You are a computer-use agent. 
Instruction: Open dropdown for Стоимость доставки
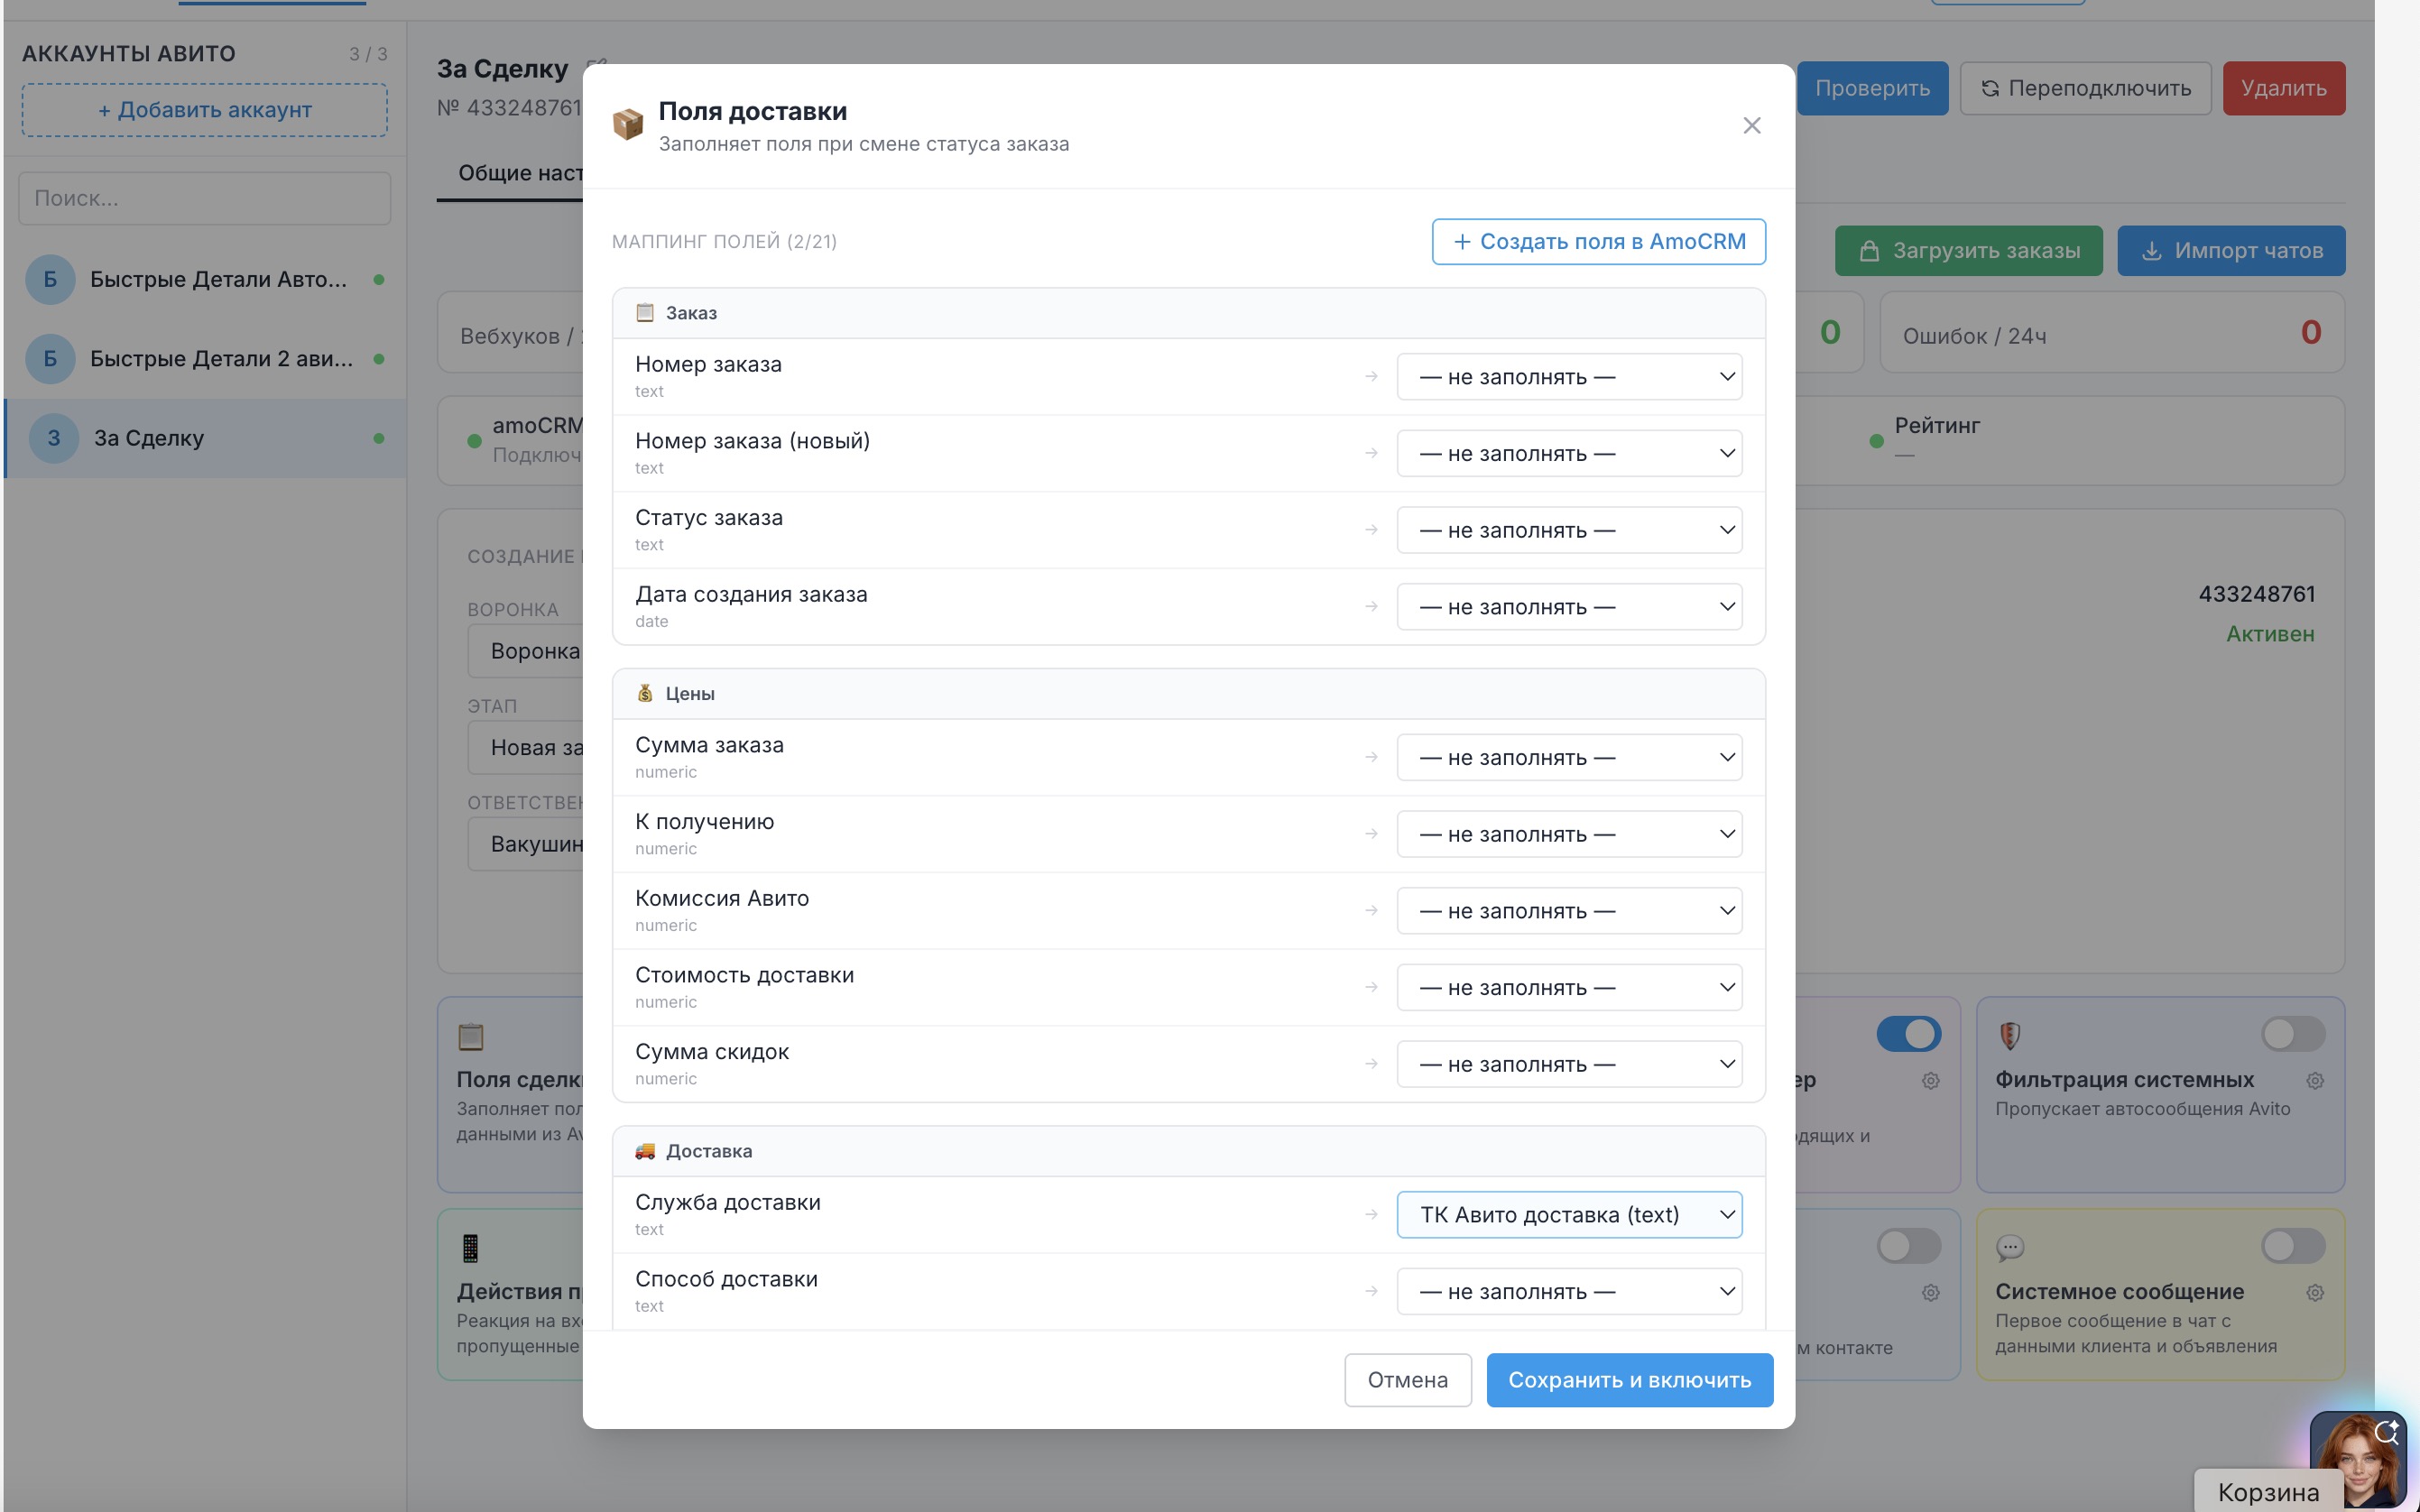click(1569, 988)
